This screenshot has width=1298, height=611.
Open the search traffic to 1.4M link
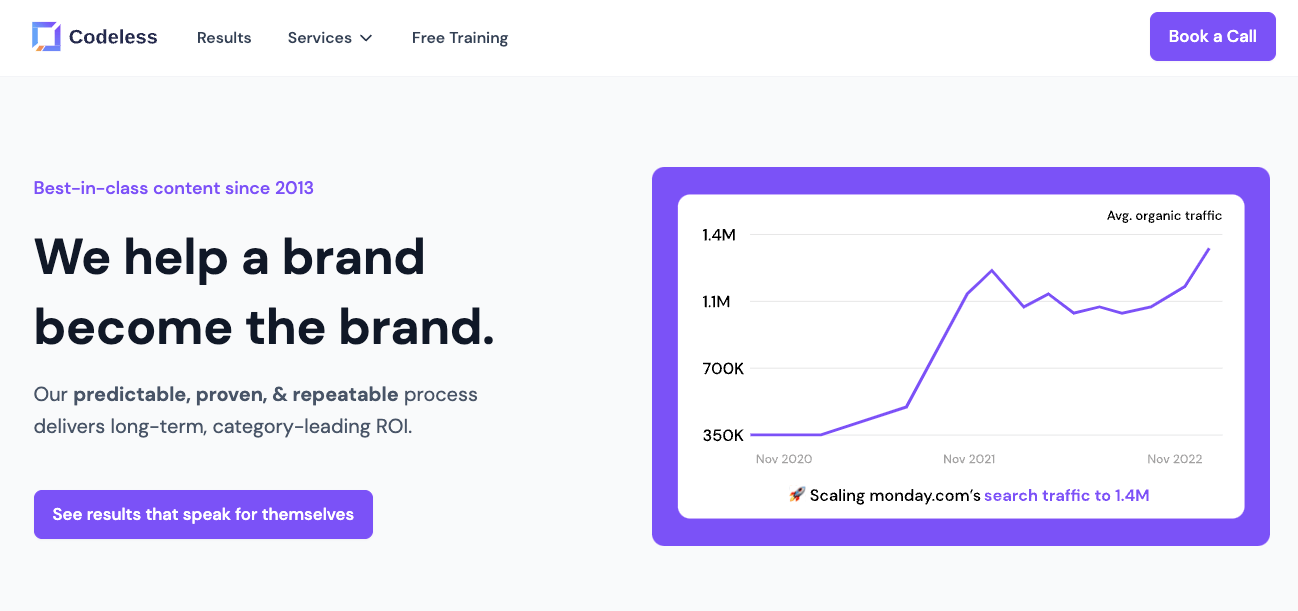tap(1067, 495)
